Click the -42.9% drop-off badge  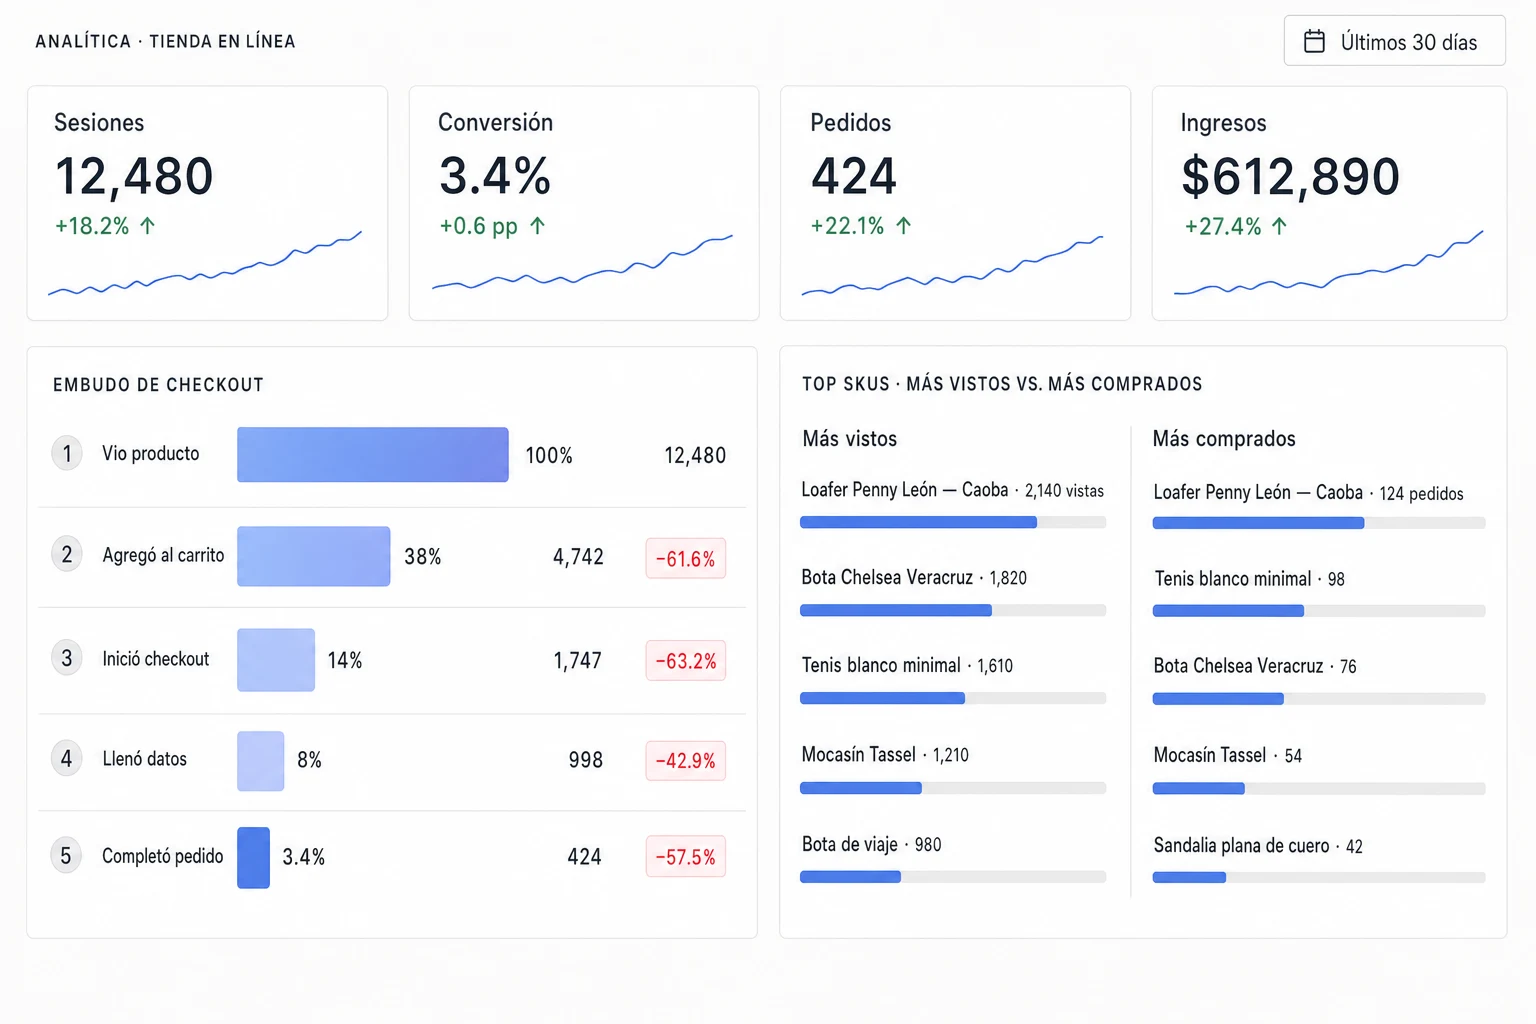[x=686, y=761]
